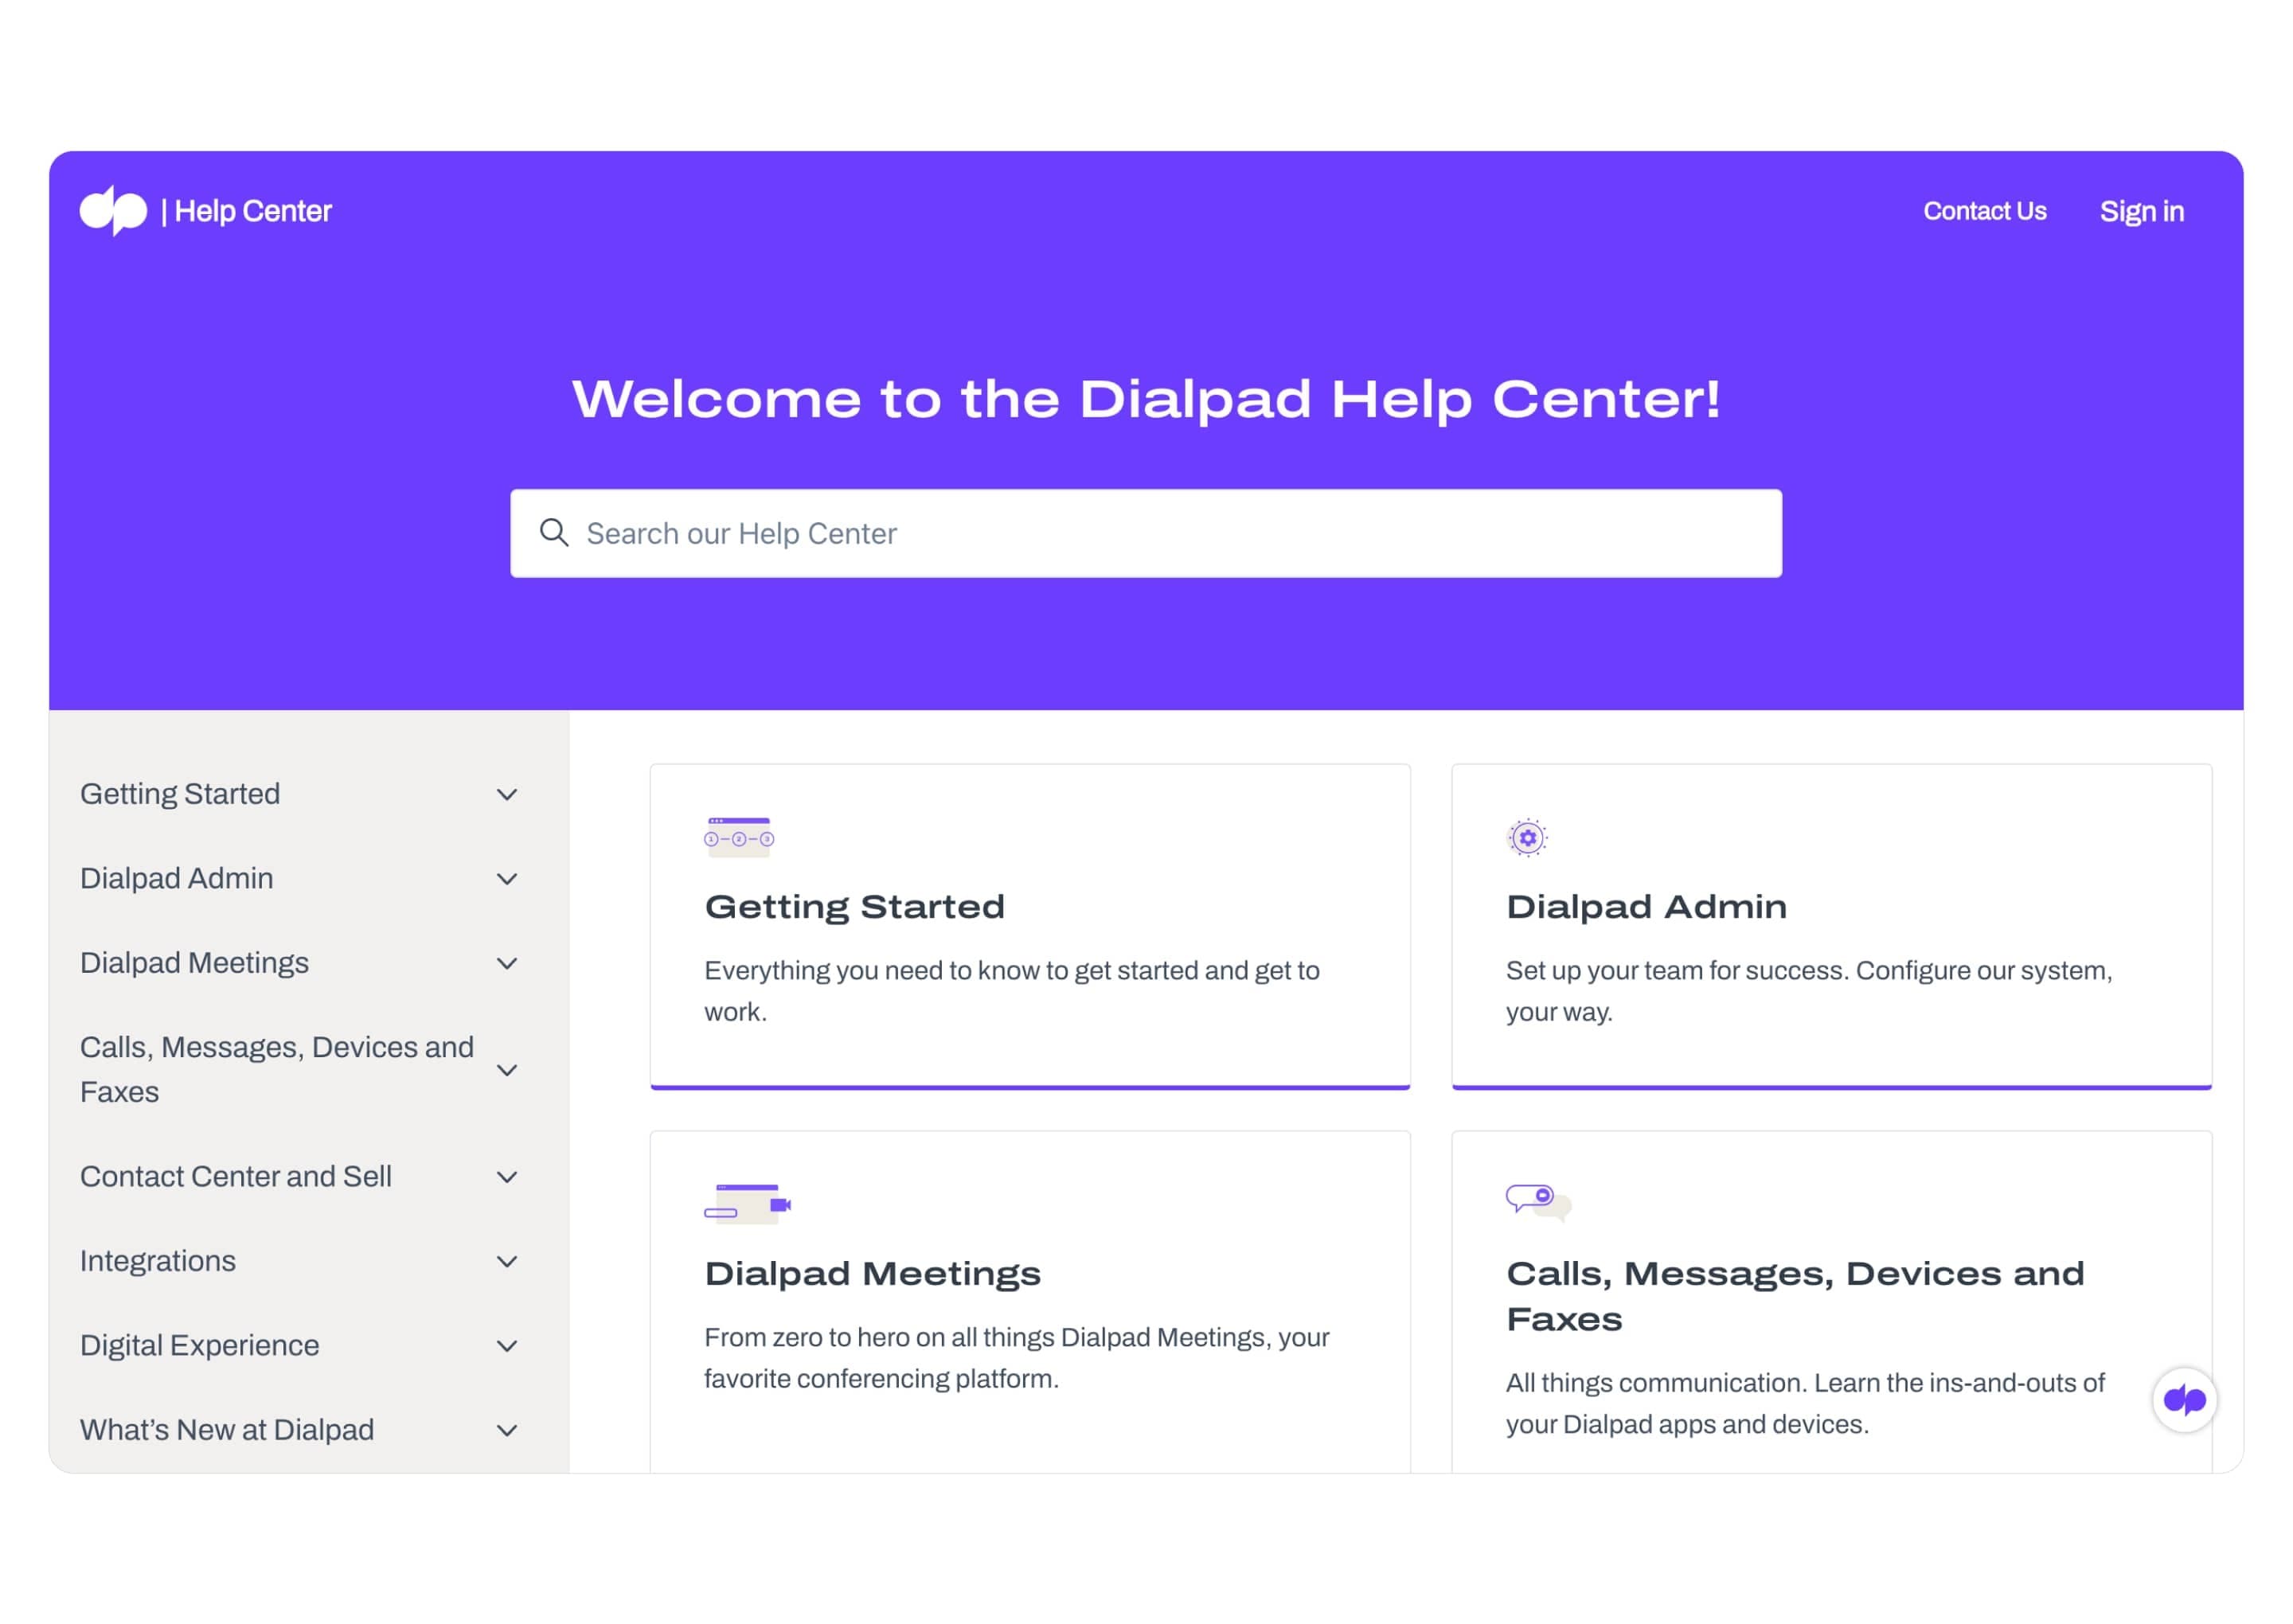Click the Search our Help Center input field
The image size is (2293, 1624).
pos(1146,533)
